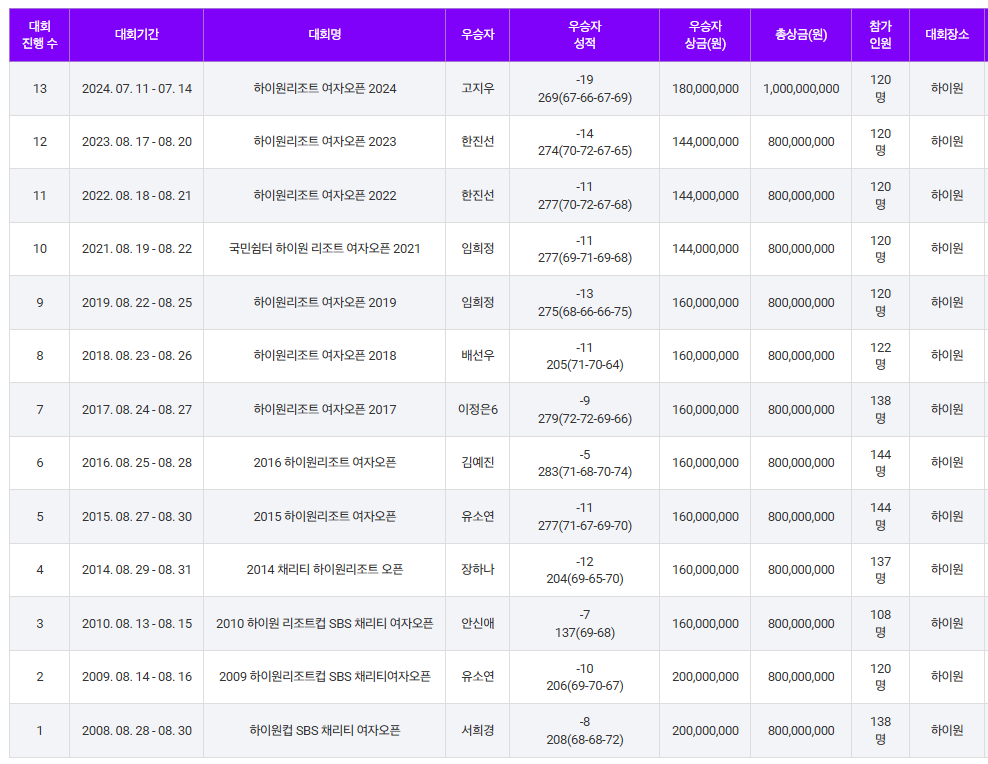Click score -5 283(71-68-70-74)

click(585, 463)
